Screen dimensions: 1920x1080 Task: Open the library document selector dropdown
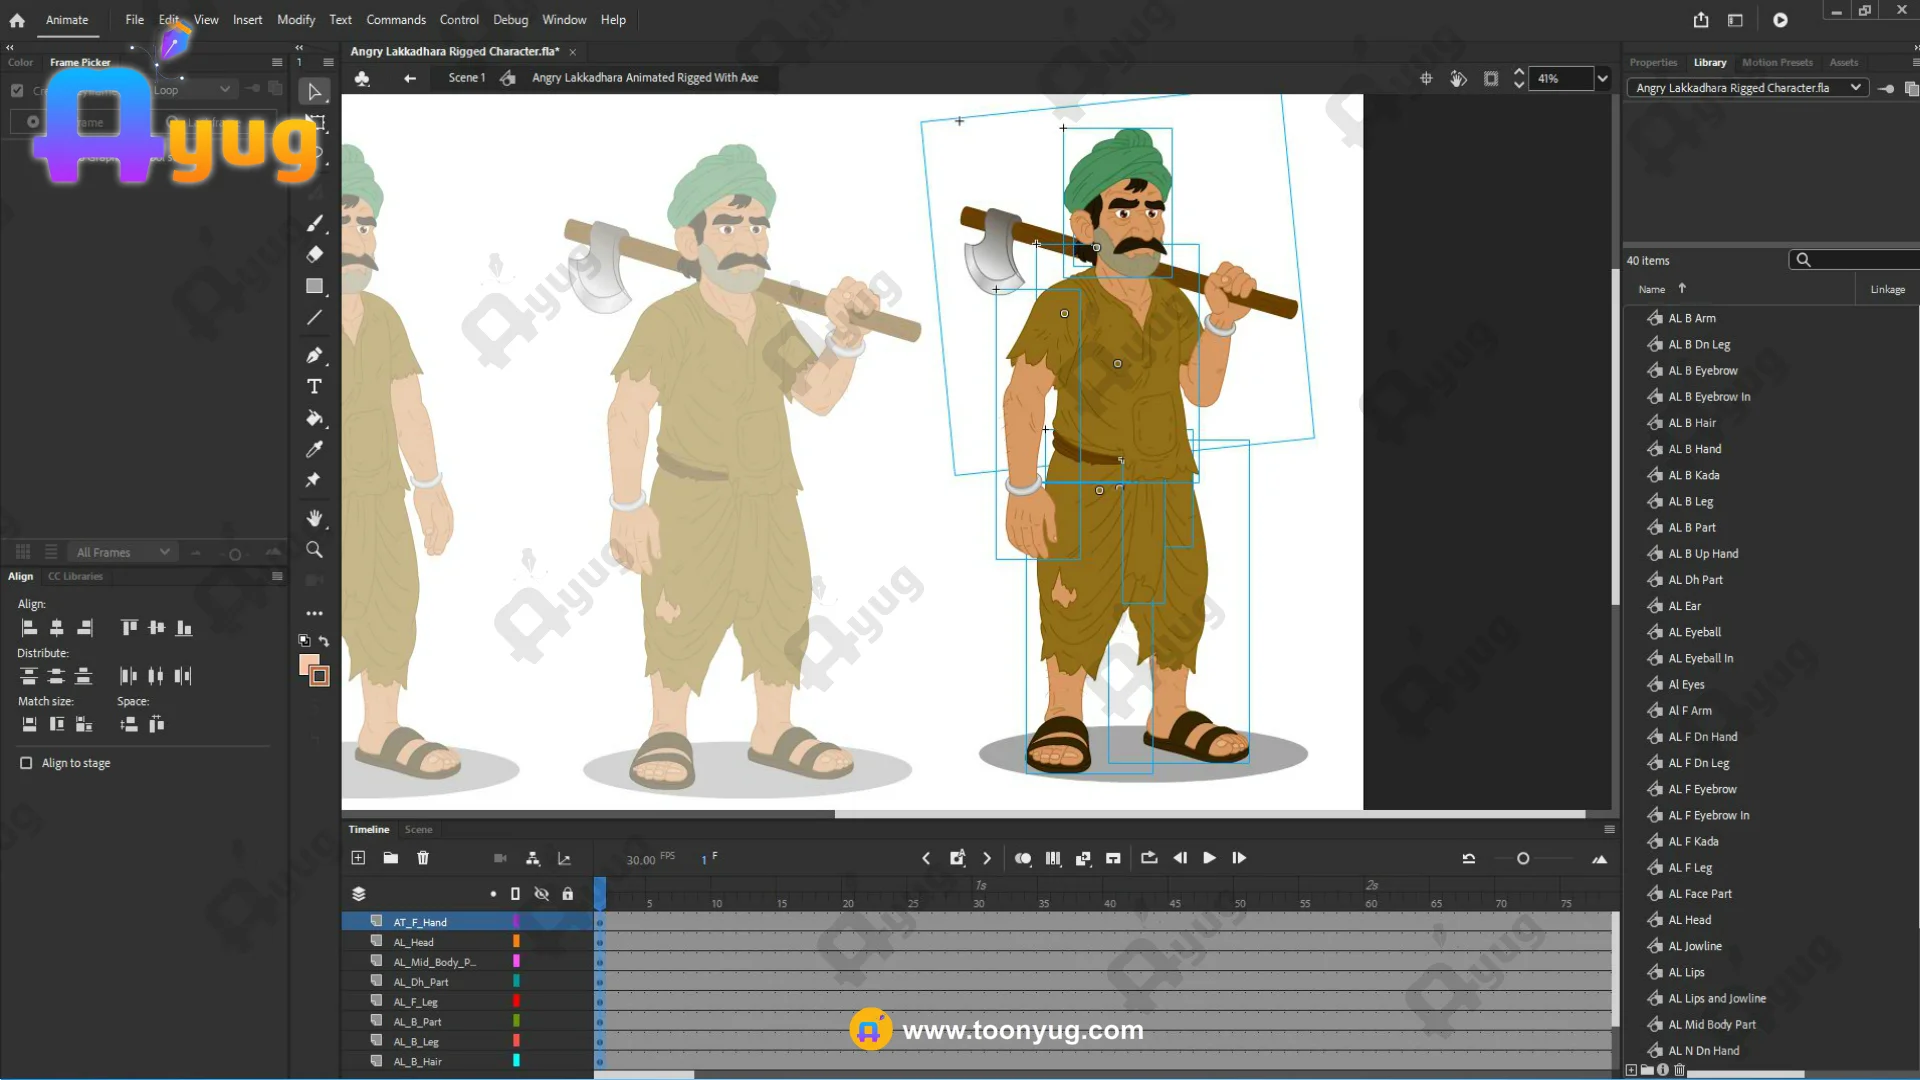[1855, 88]
